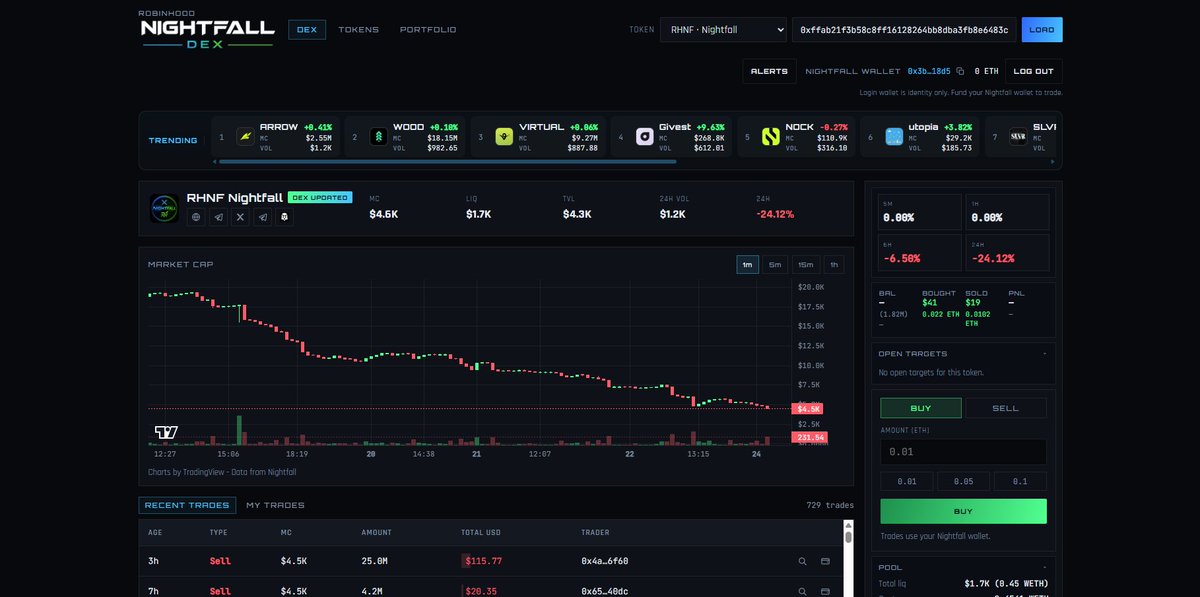
Task: Click the WOOD token logo in trending
Action: (379, 137)
